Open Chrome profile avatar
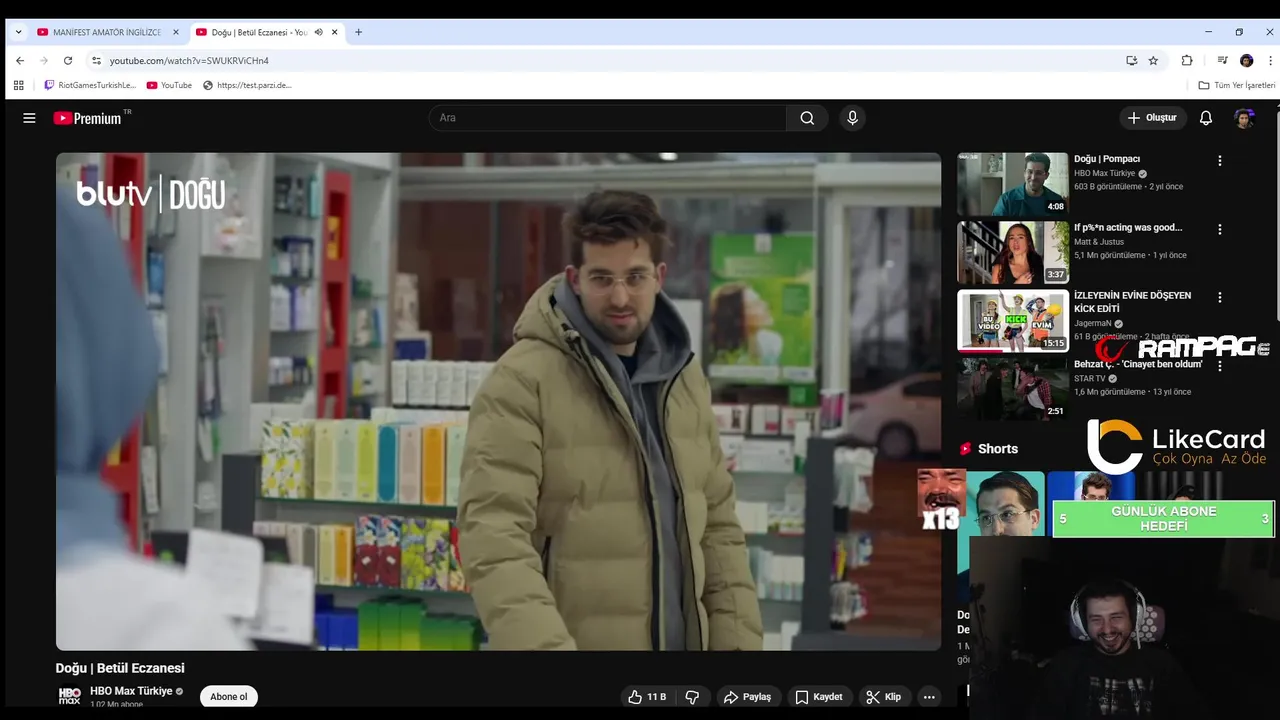The height and width of the screenshot is (720, 1280). (x=1246, y=60)
